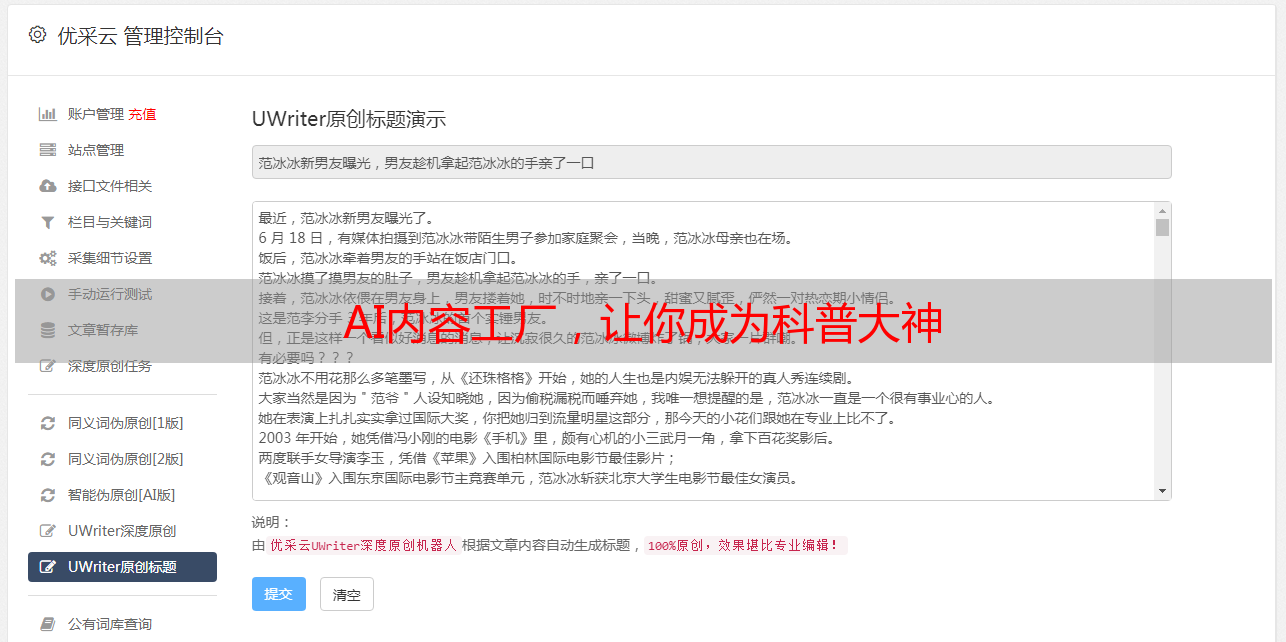The image size is (1286, 642).
Task: Click the bar chart icon for 账户管理
Action: (47, 114)
